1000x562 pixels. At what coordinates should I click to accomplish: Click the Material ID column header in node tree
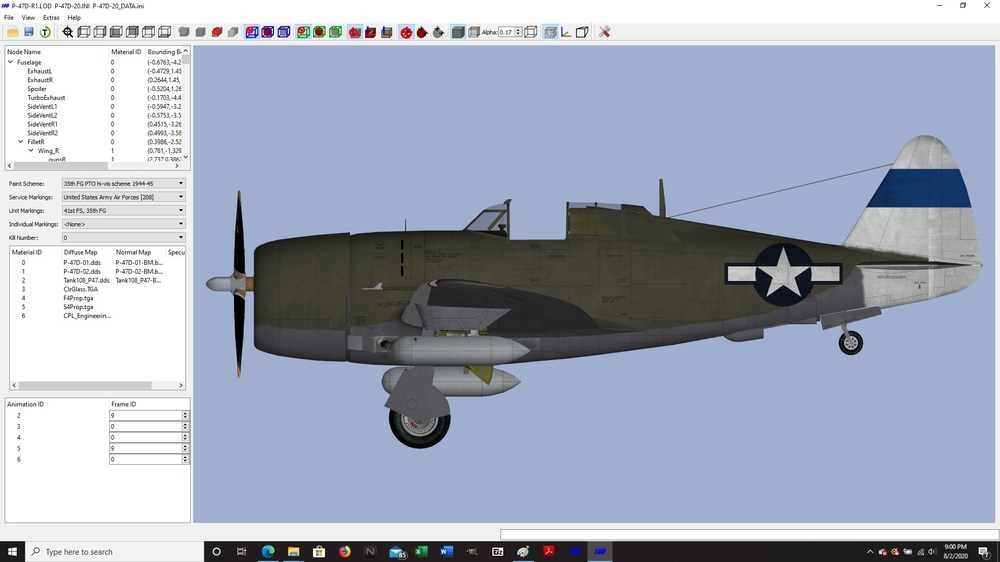coord(126,52)
